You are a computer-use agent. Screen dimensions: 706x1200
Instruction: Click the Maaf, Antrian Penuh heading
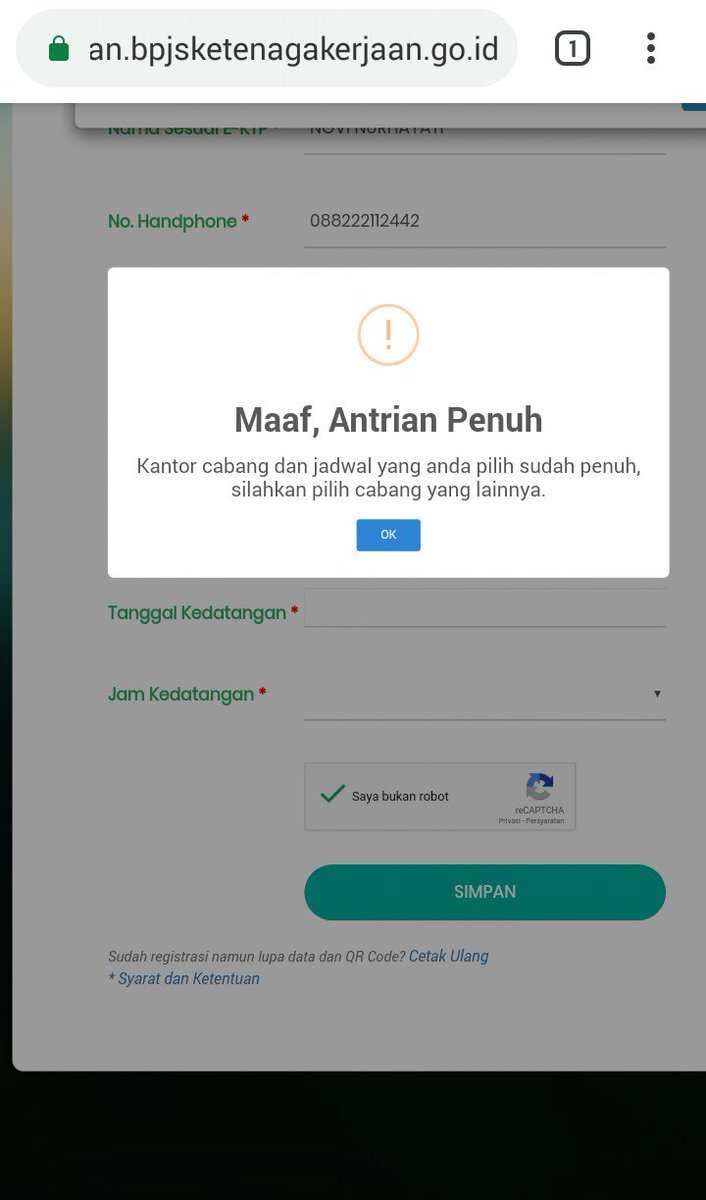(x=388, y=420)
